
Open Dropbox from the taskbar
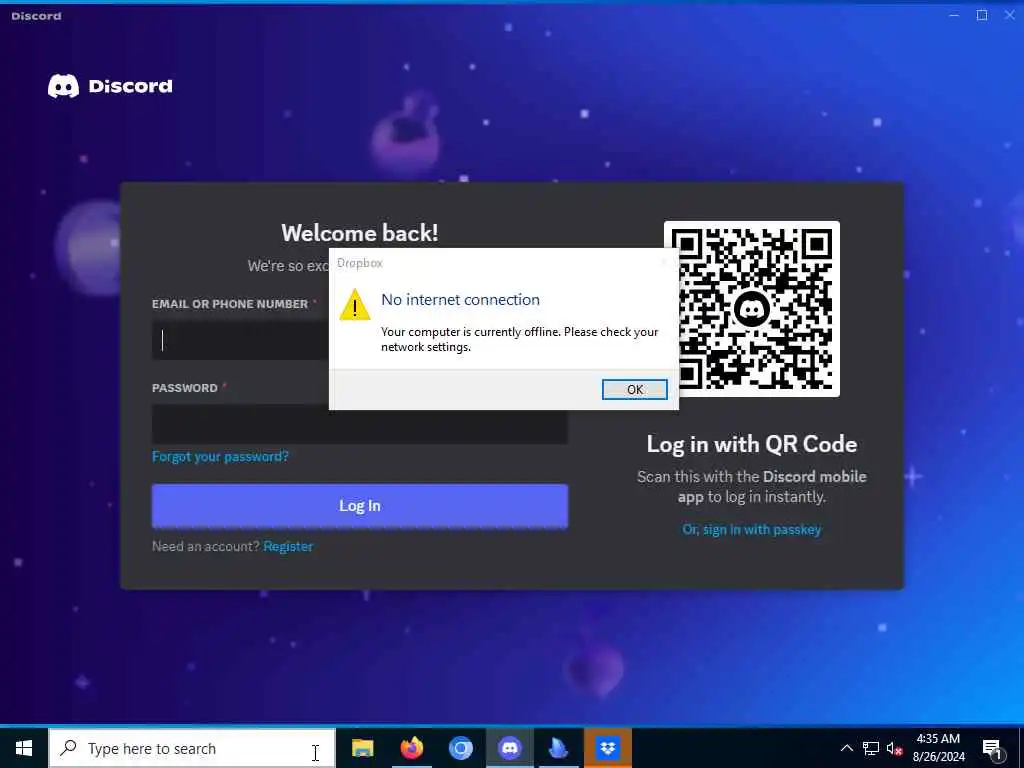[x=608, y=748]
